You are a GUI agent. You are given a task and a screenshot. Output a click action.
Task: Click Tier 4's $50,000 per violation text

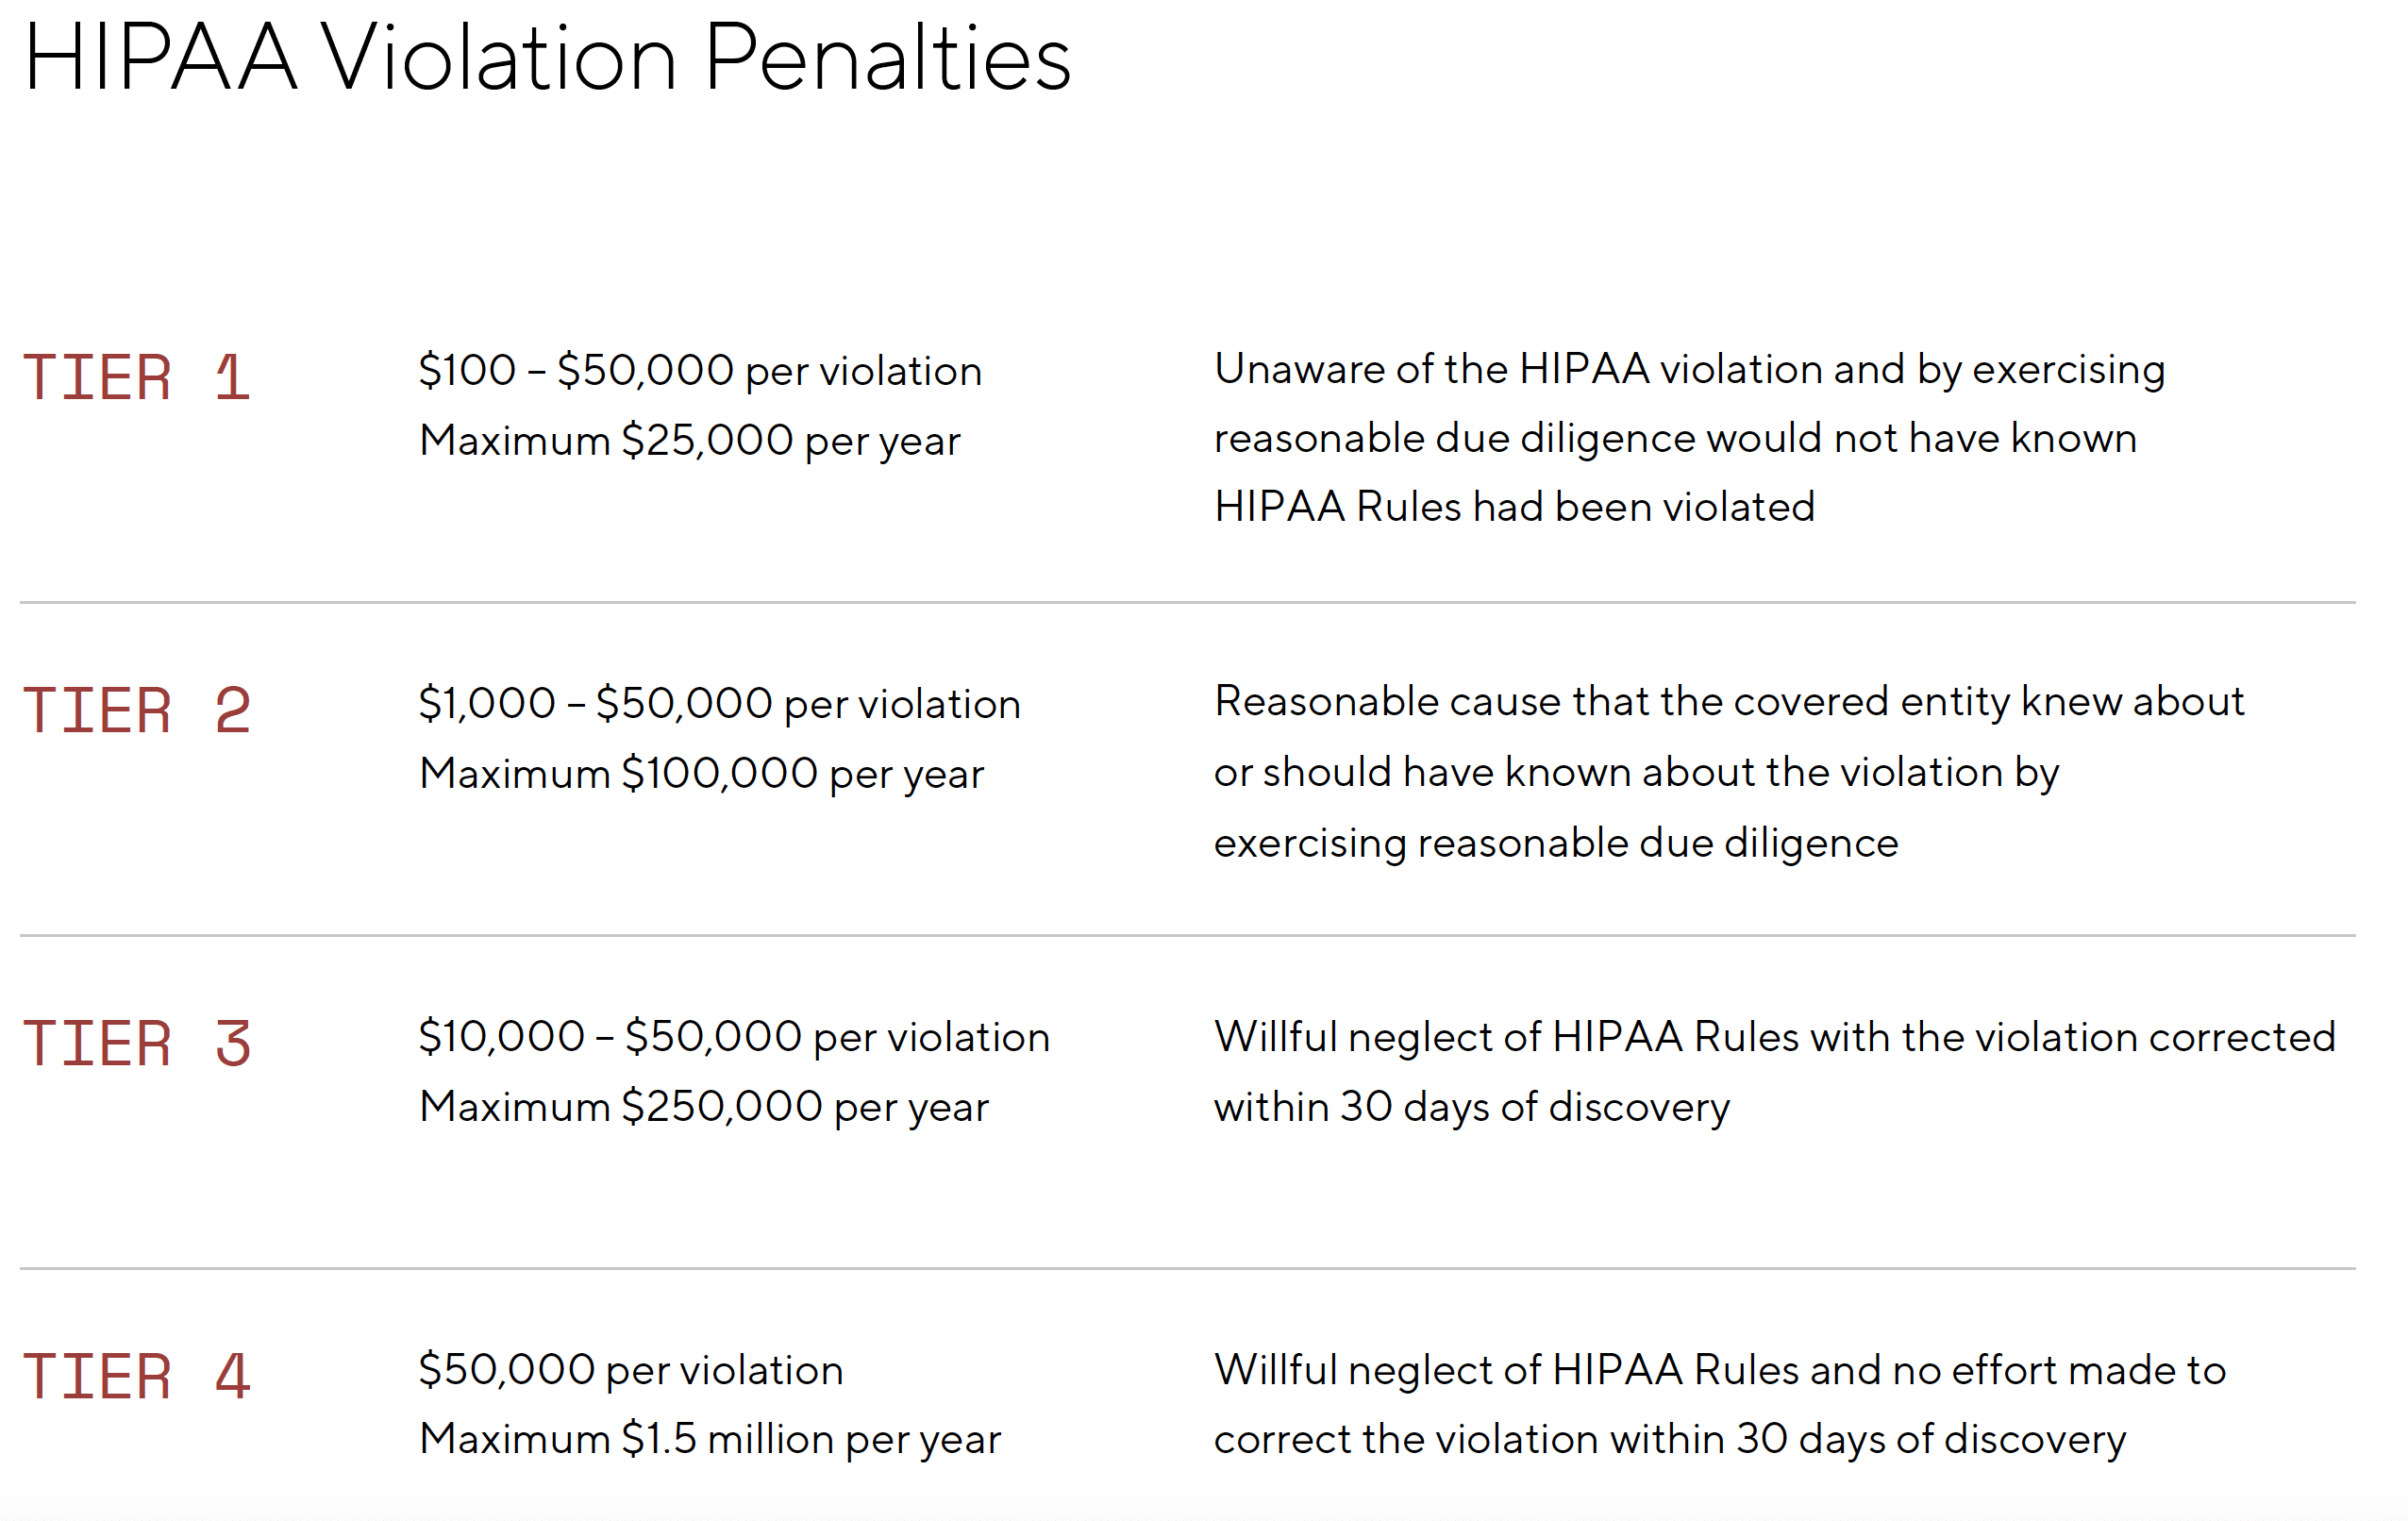631,1370
